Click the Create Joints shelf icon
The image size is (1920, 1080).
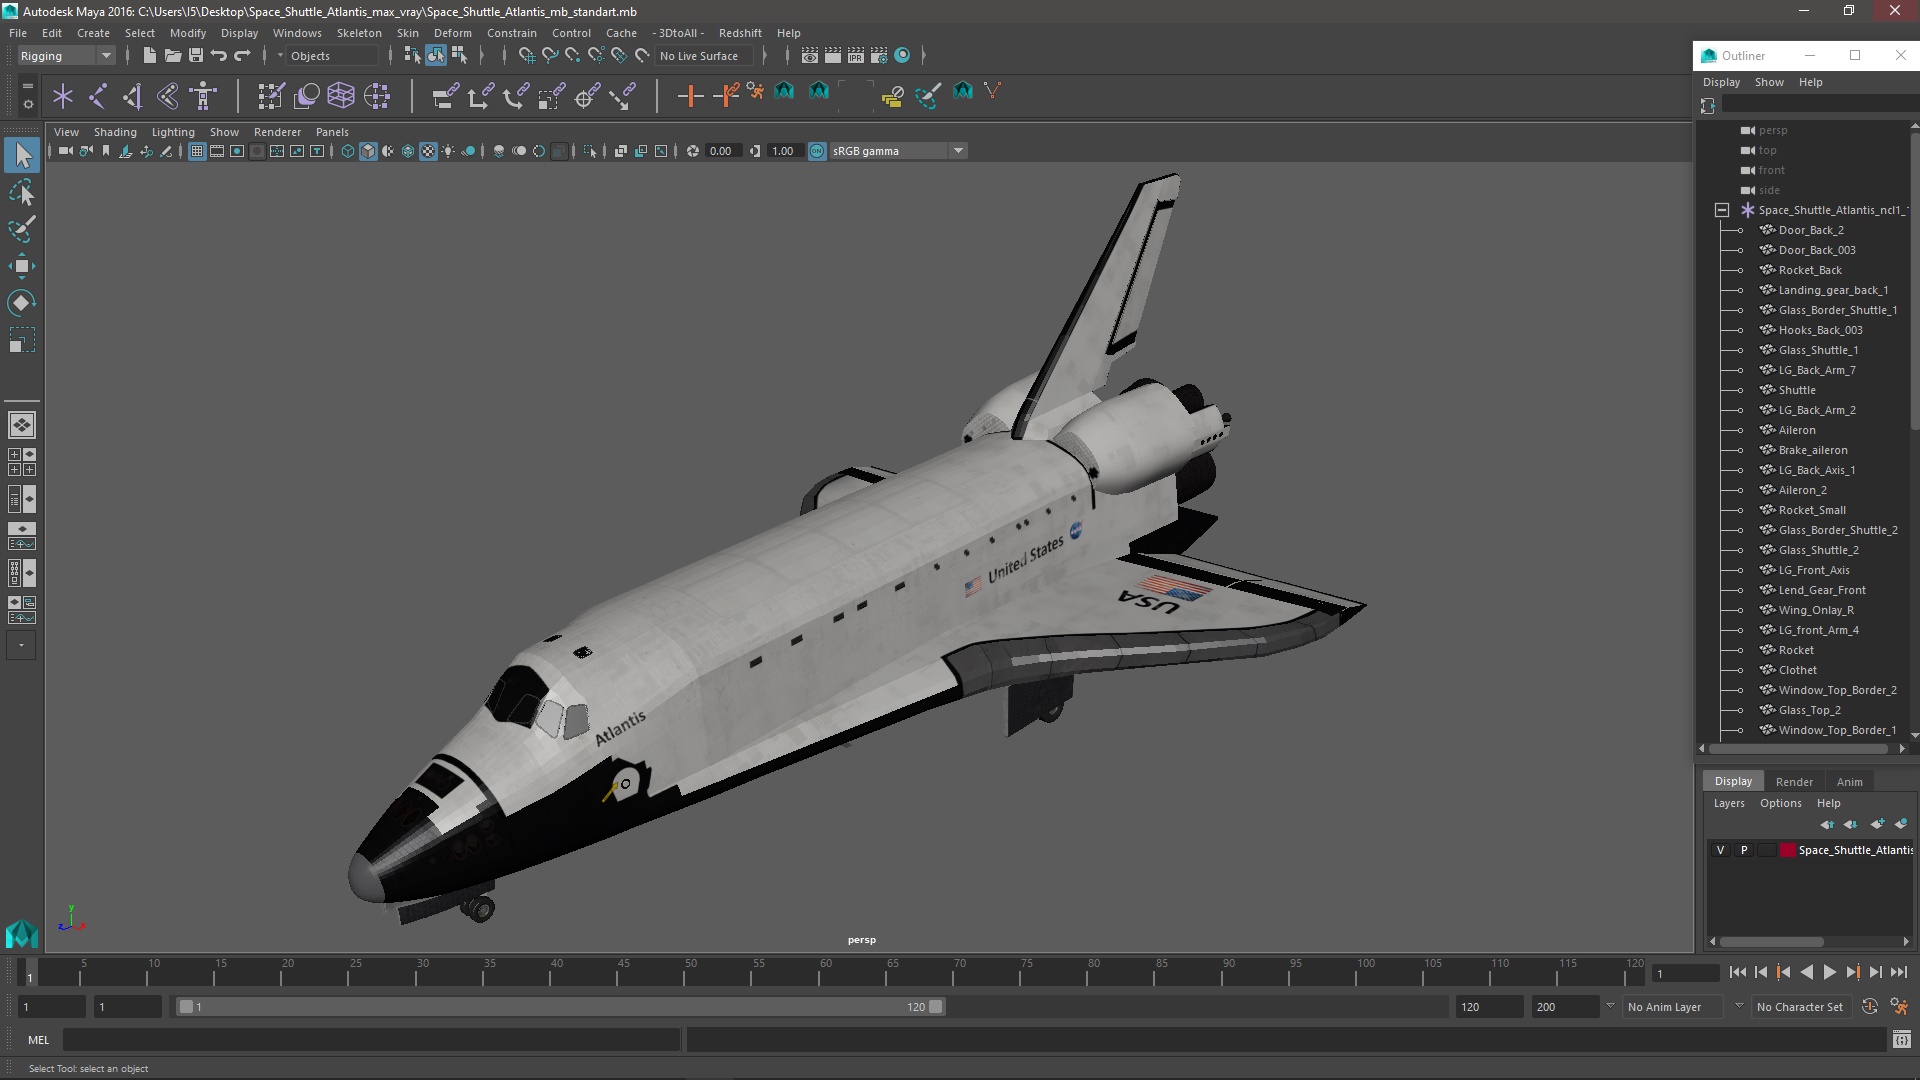click(x=98, y=96)
